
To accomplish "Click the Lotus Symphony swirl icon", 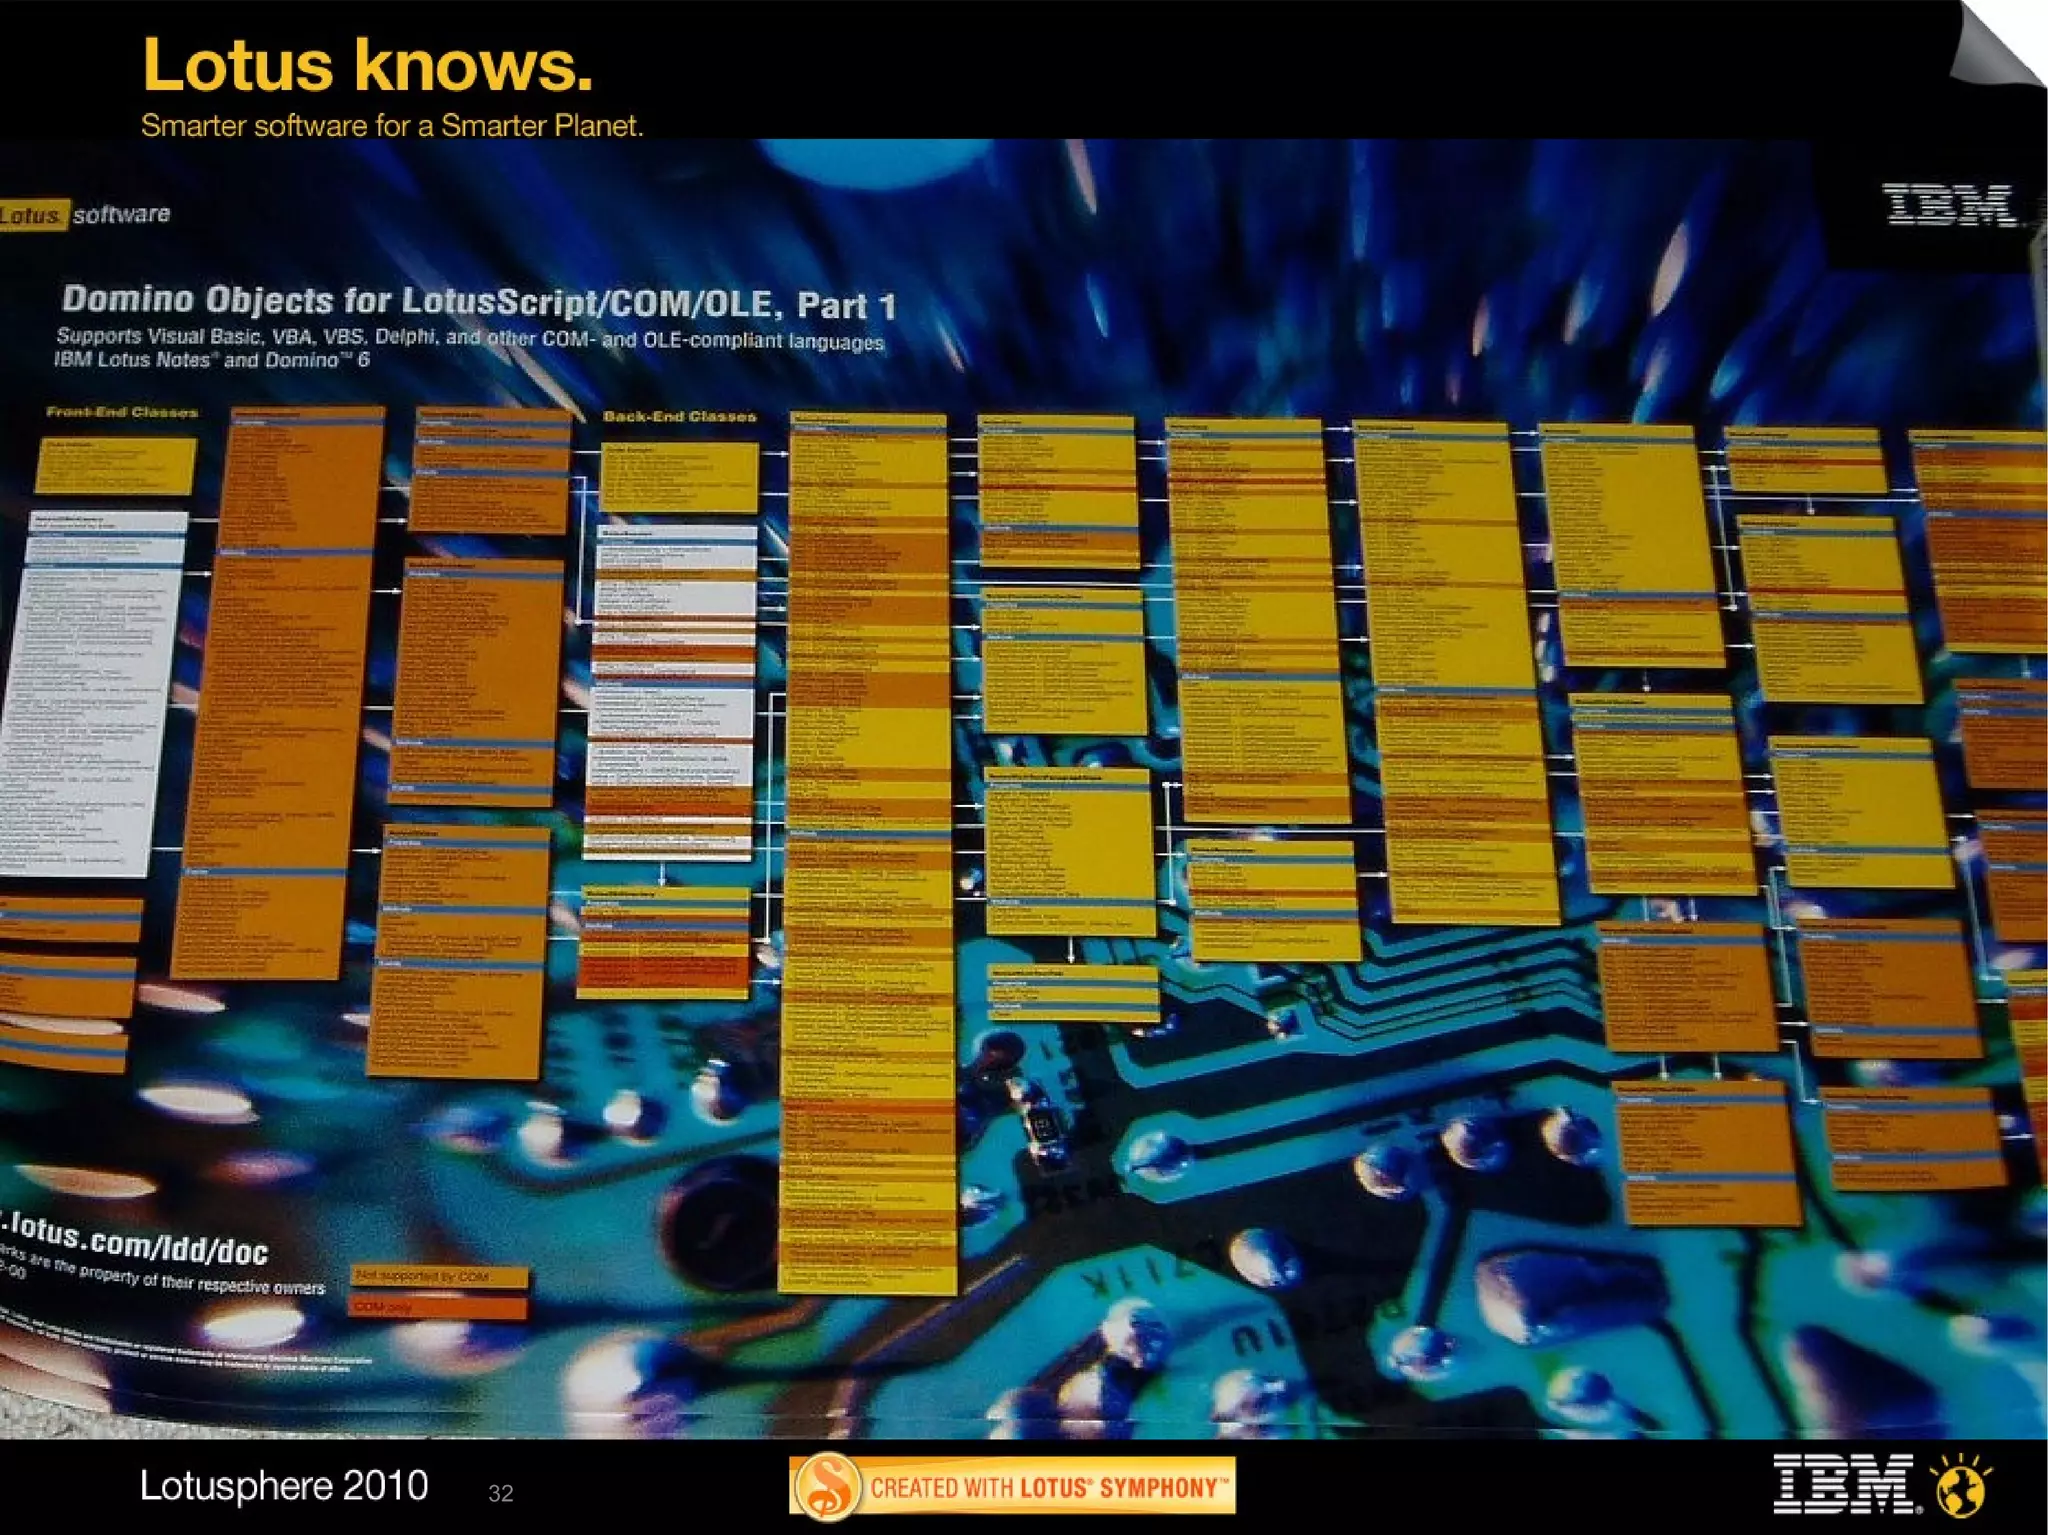I will [826, 1486].
